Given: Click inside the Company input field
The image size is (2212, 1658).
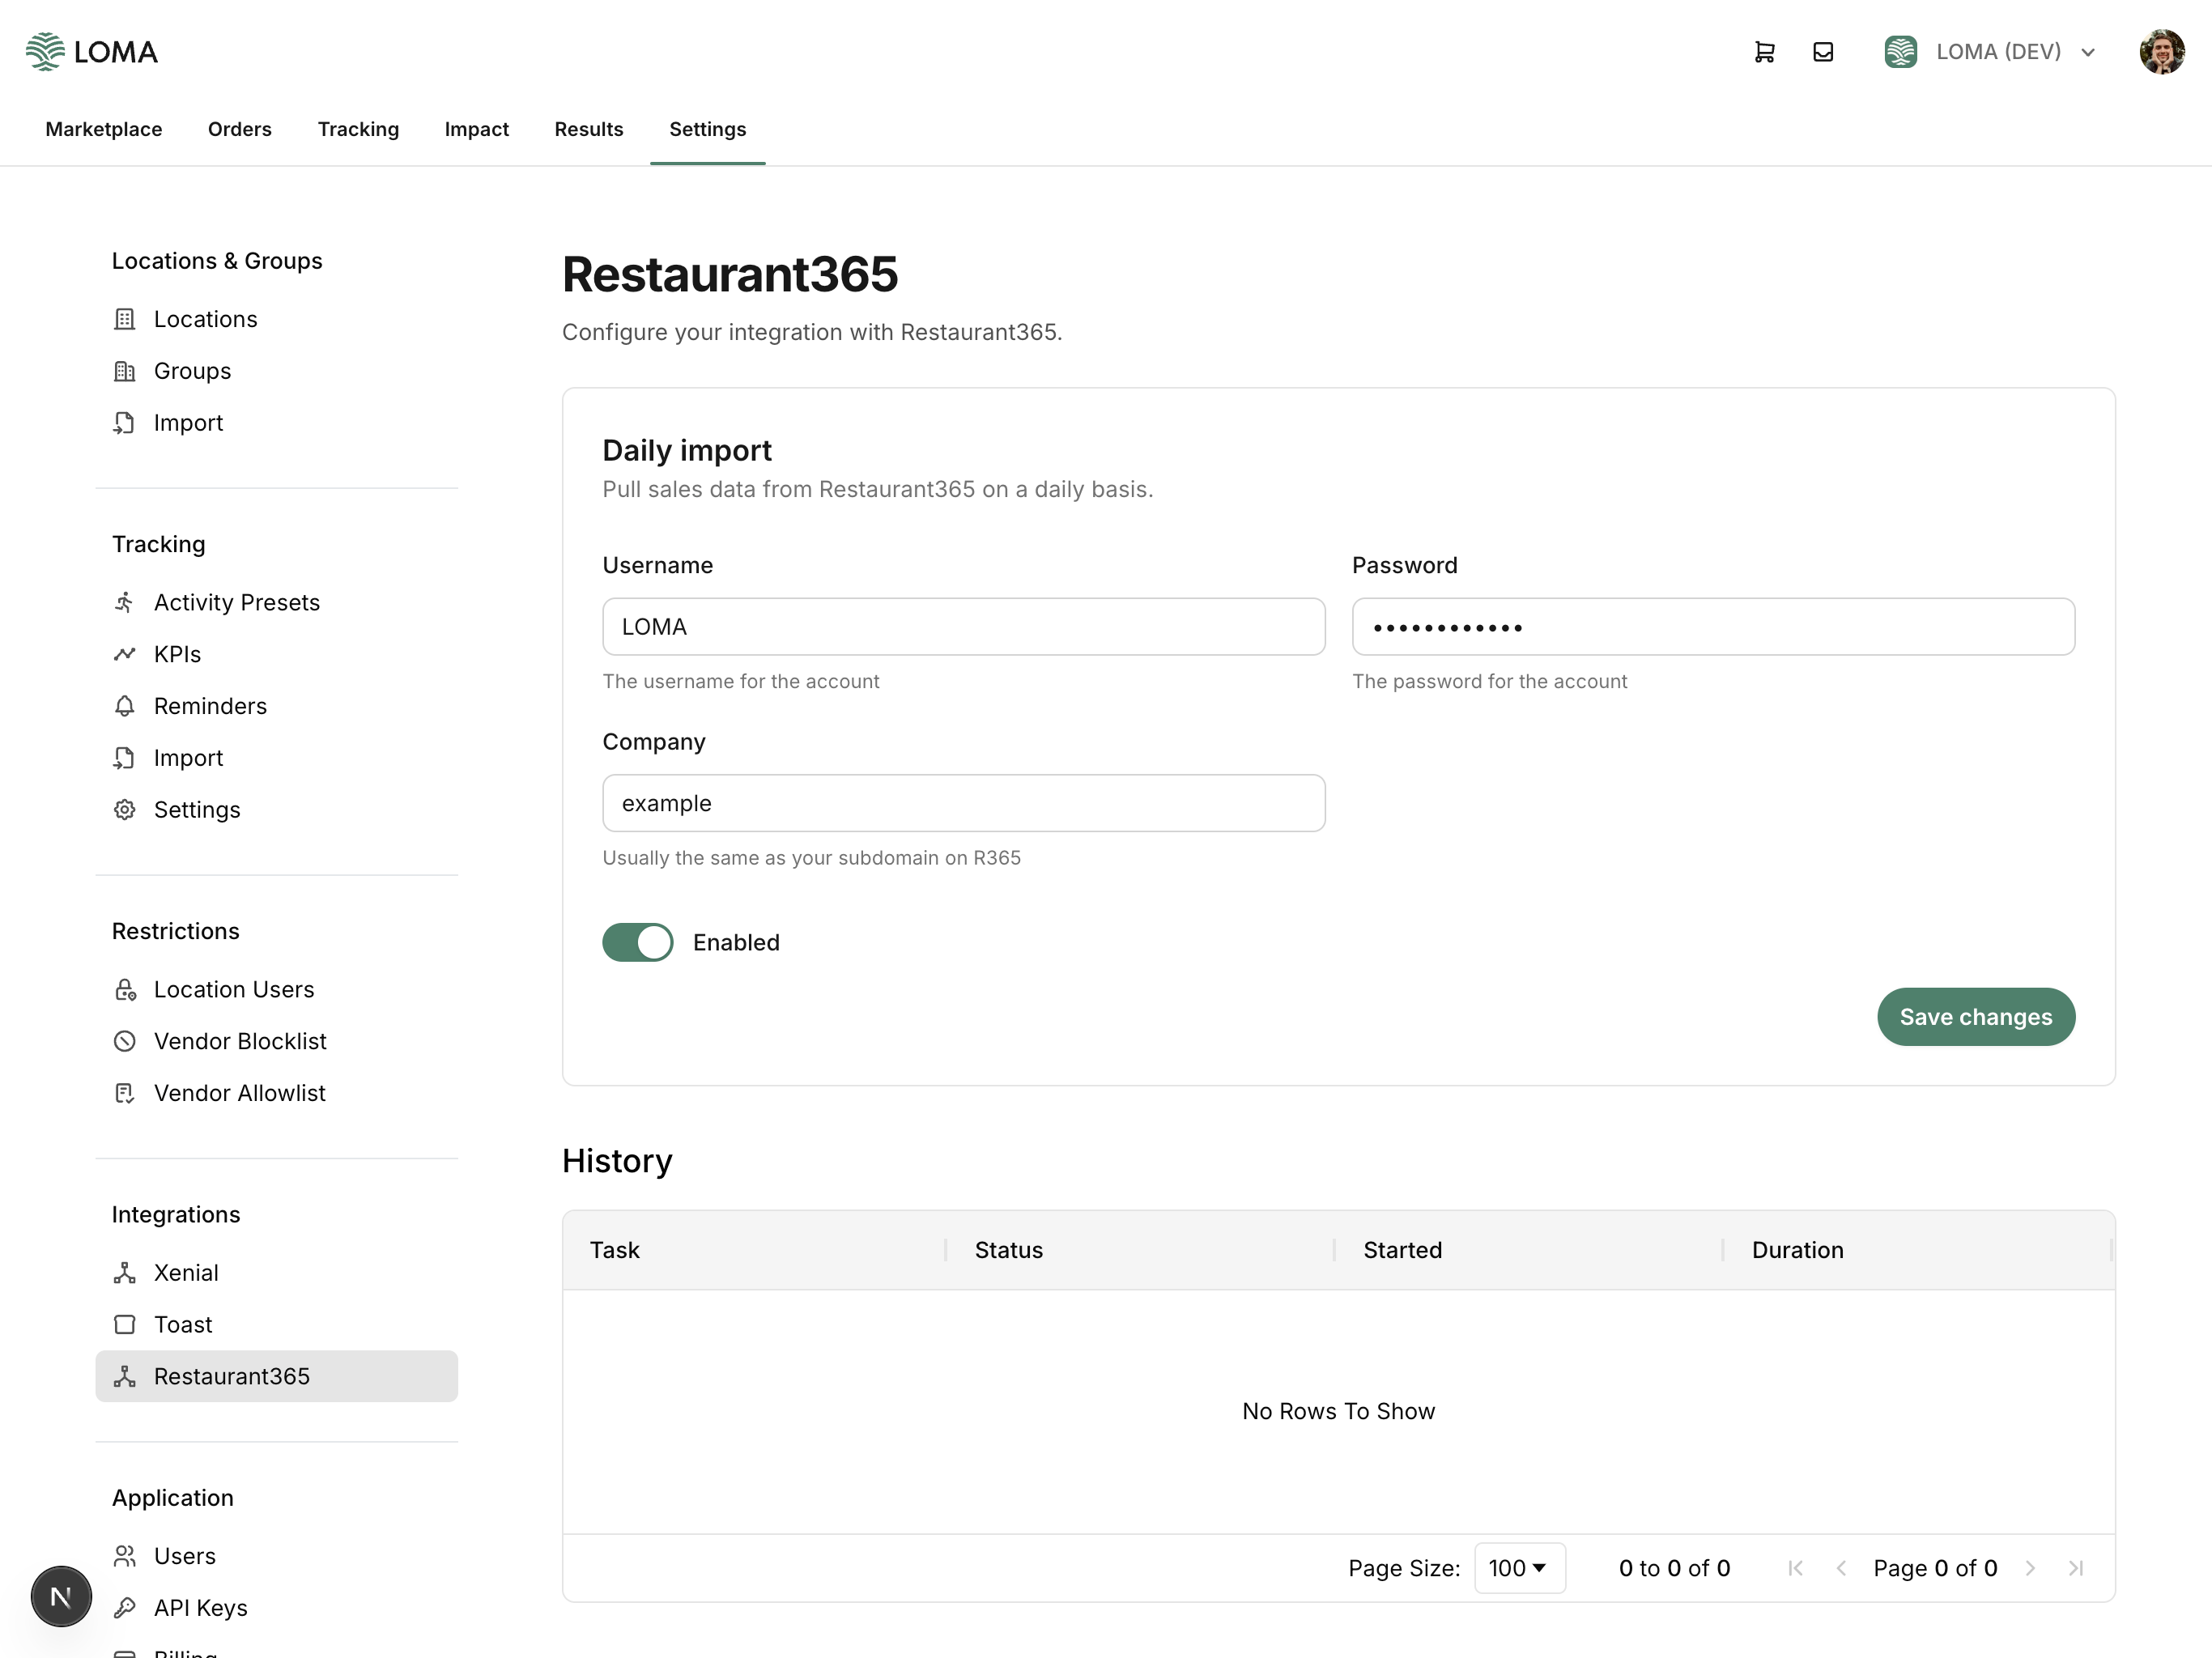Looking at the screenshot, I should [x=963, y=802].
